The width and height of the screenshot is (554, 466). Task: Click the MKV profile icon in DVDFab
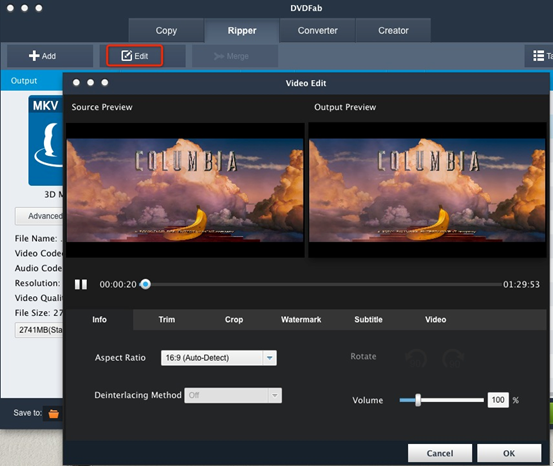46,140
